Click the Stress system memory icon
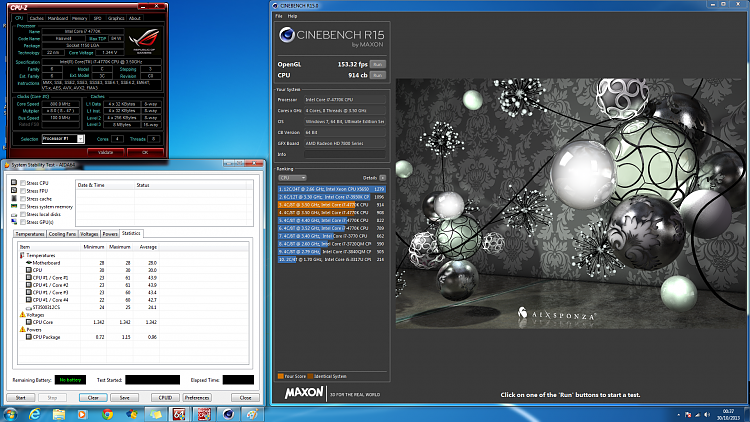Viewport: 750px width, 422px height. (x=14, y=206)
